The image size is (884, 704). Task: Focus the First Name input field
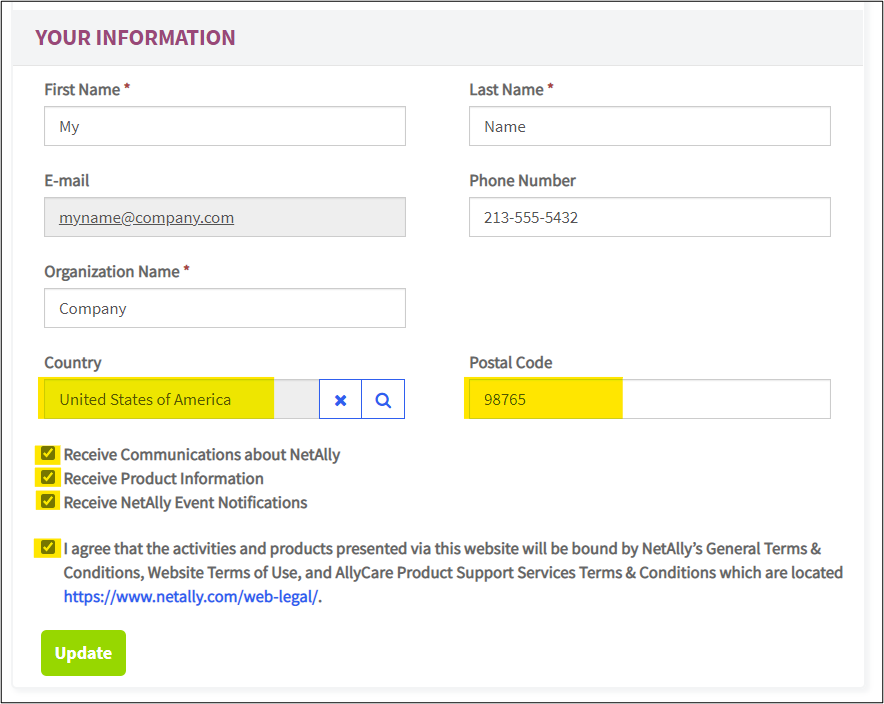click(225, 126)
